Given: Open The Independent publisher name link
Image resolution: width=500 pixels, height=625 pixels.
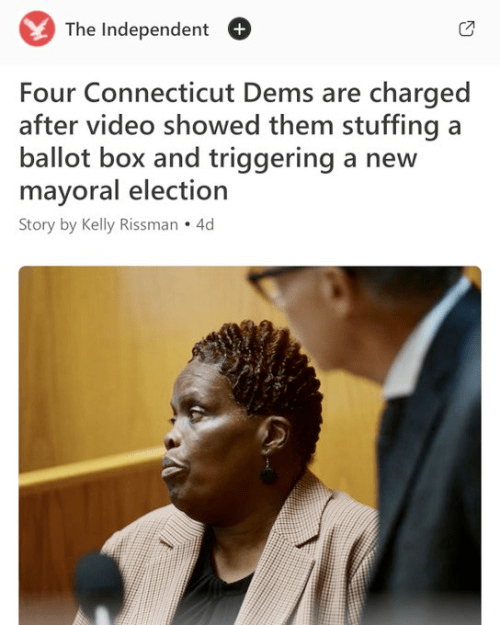Looking at the screenshot, I should click(x=137, y=29).
